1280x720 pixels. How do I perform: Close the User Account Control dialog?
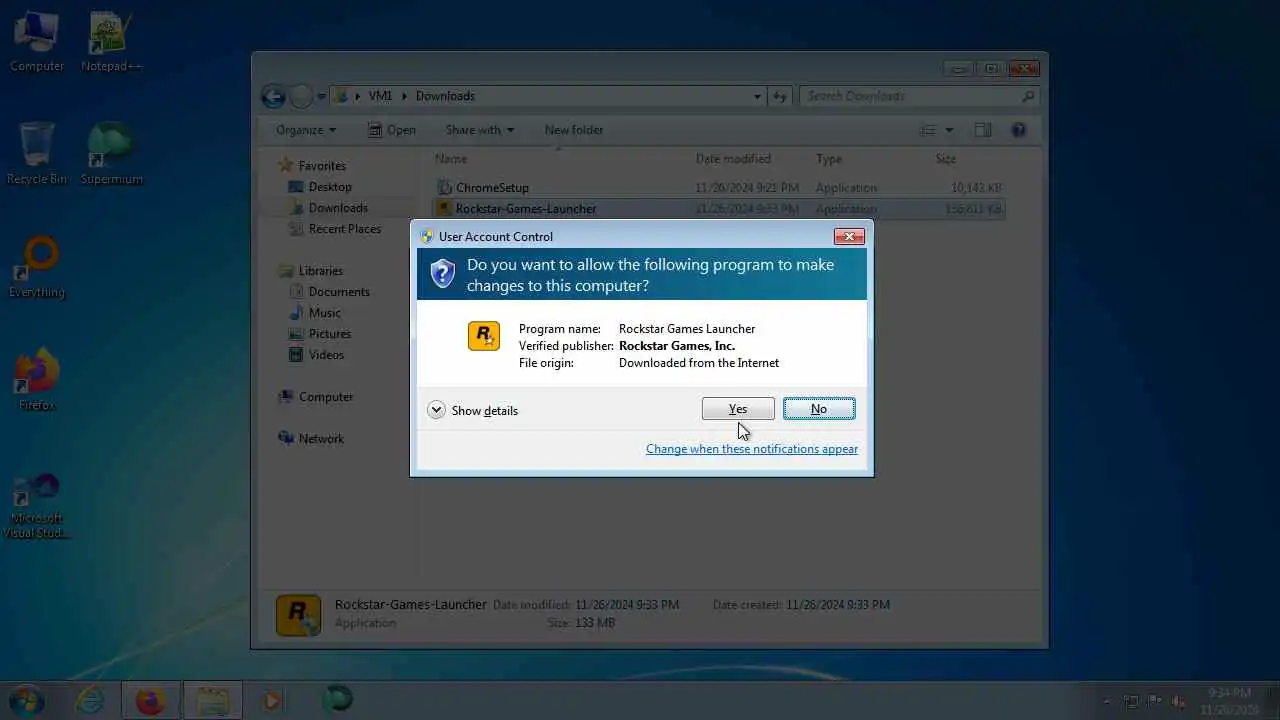[849, 237]
